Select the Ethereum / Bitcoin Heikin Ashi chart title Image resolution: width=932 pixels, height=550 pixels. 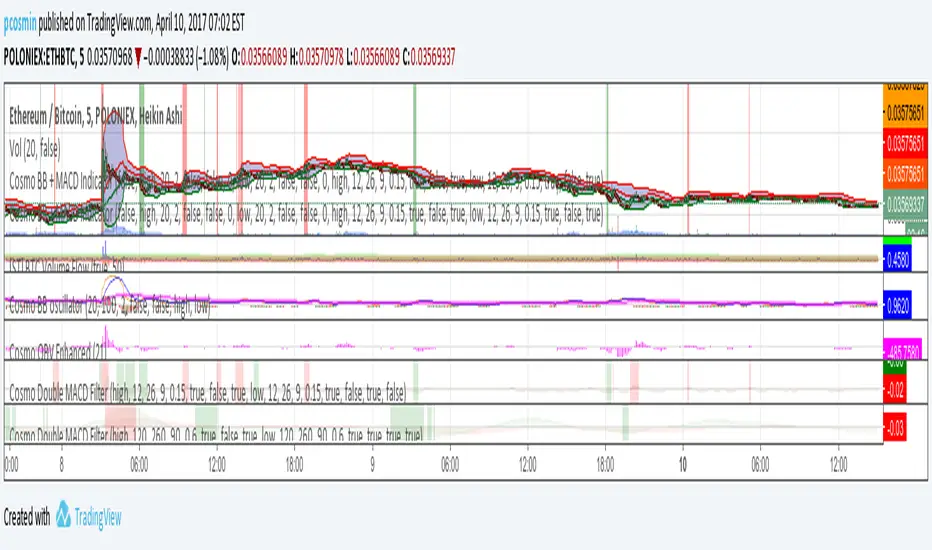(96, 116)
